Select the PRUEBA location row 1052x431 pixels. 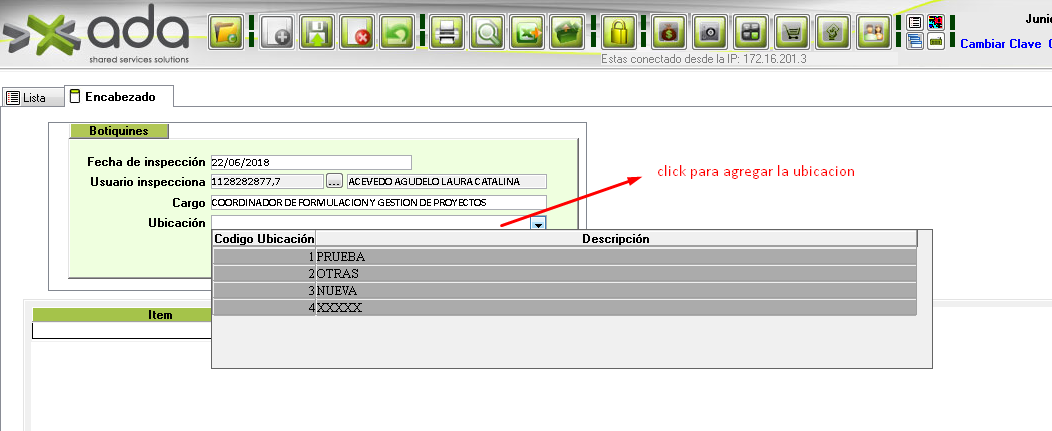click(x=565, y=256)
